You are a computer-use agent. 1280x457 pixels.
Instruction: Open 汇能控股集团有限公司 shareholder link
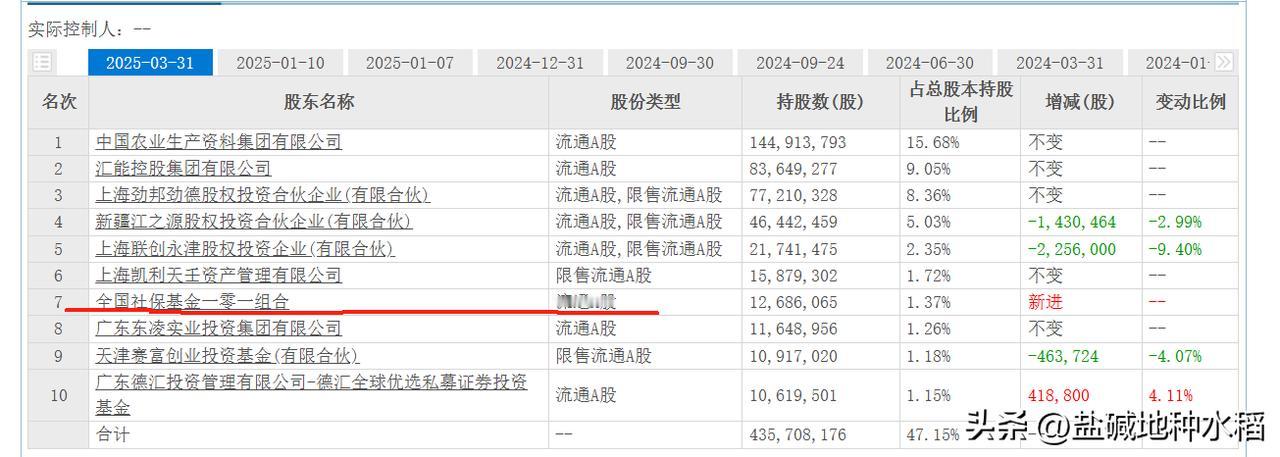183,168
